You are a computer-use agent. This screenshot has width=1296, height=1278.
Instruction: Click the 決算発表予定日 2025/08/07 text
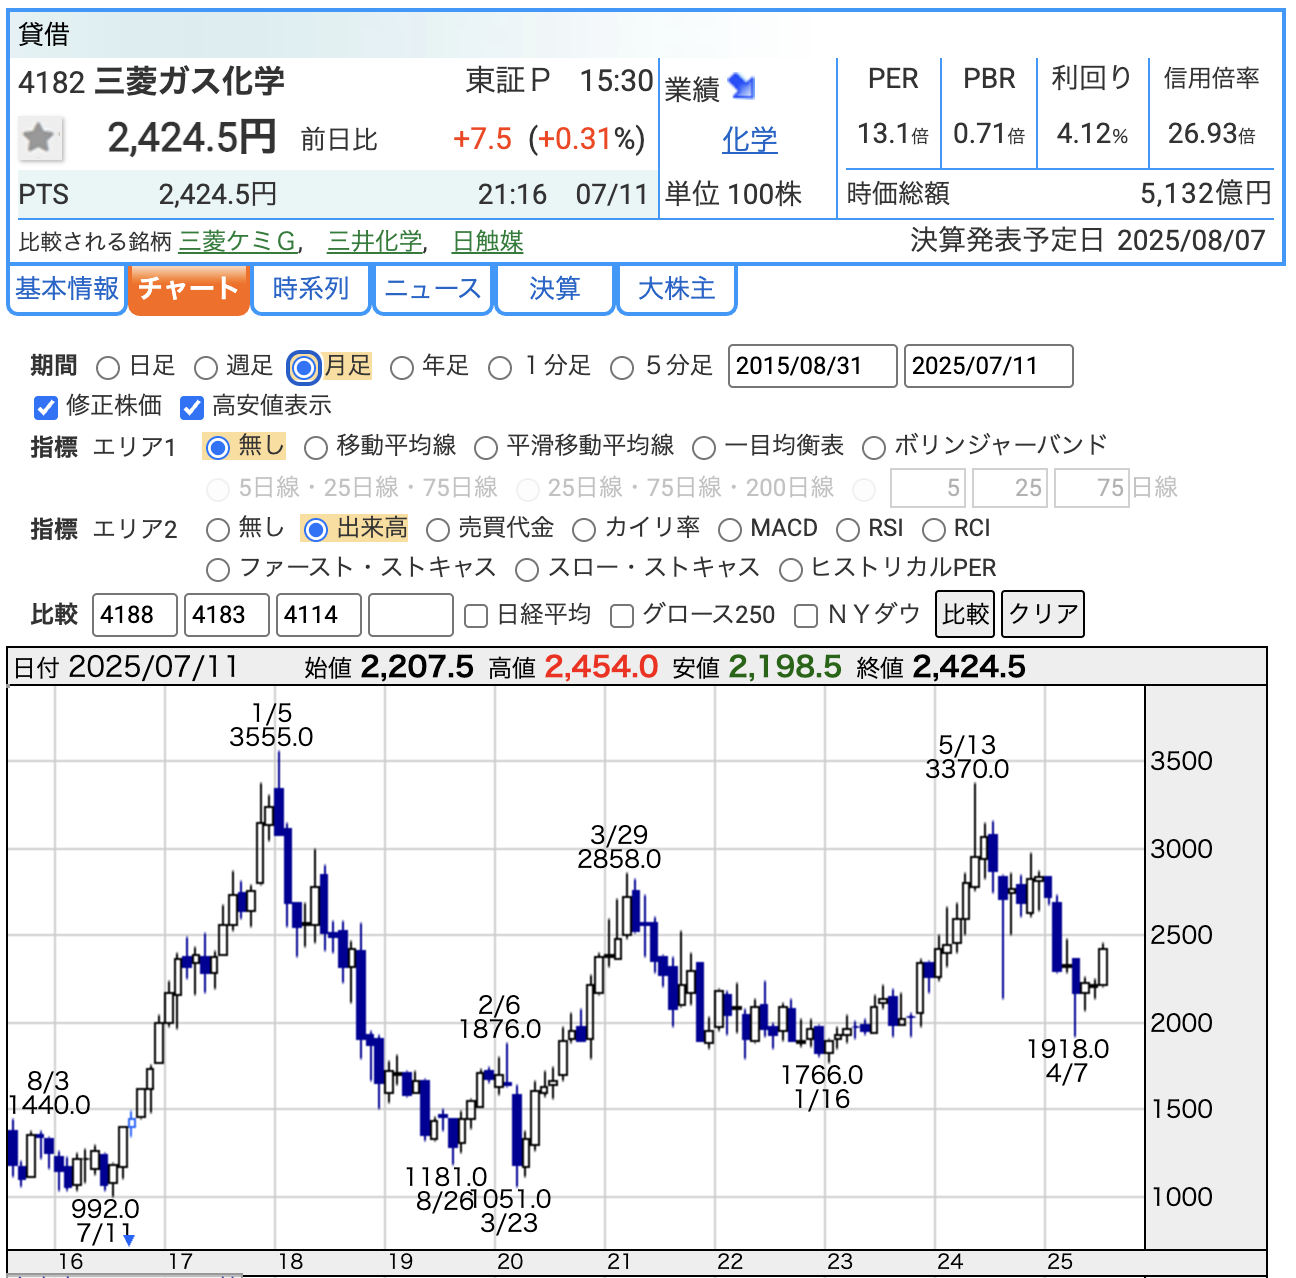(1088, 240)
